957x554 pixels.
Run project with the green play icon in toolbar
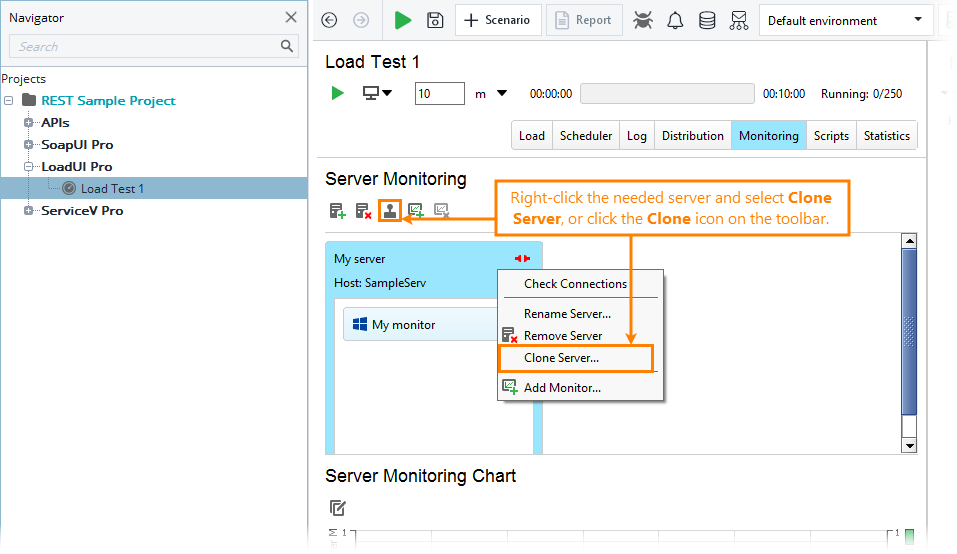point(402,20)
